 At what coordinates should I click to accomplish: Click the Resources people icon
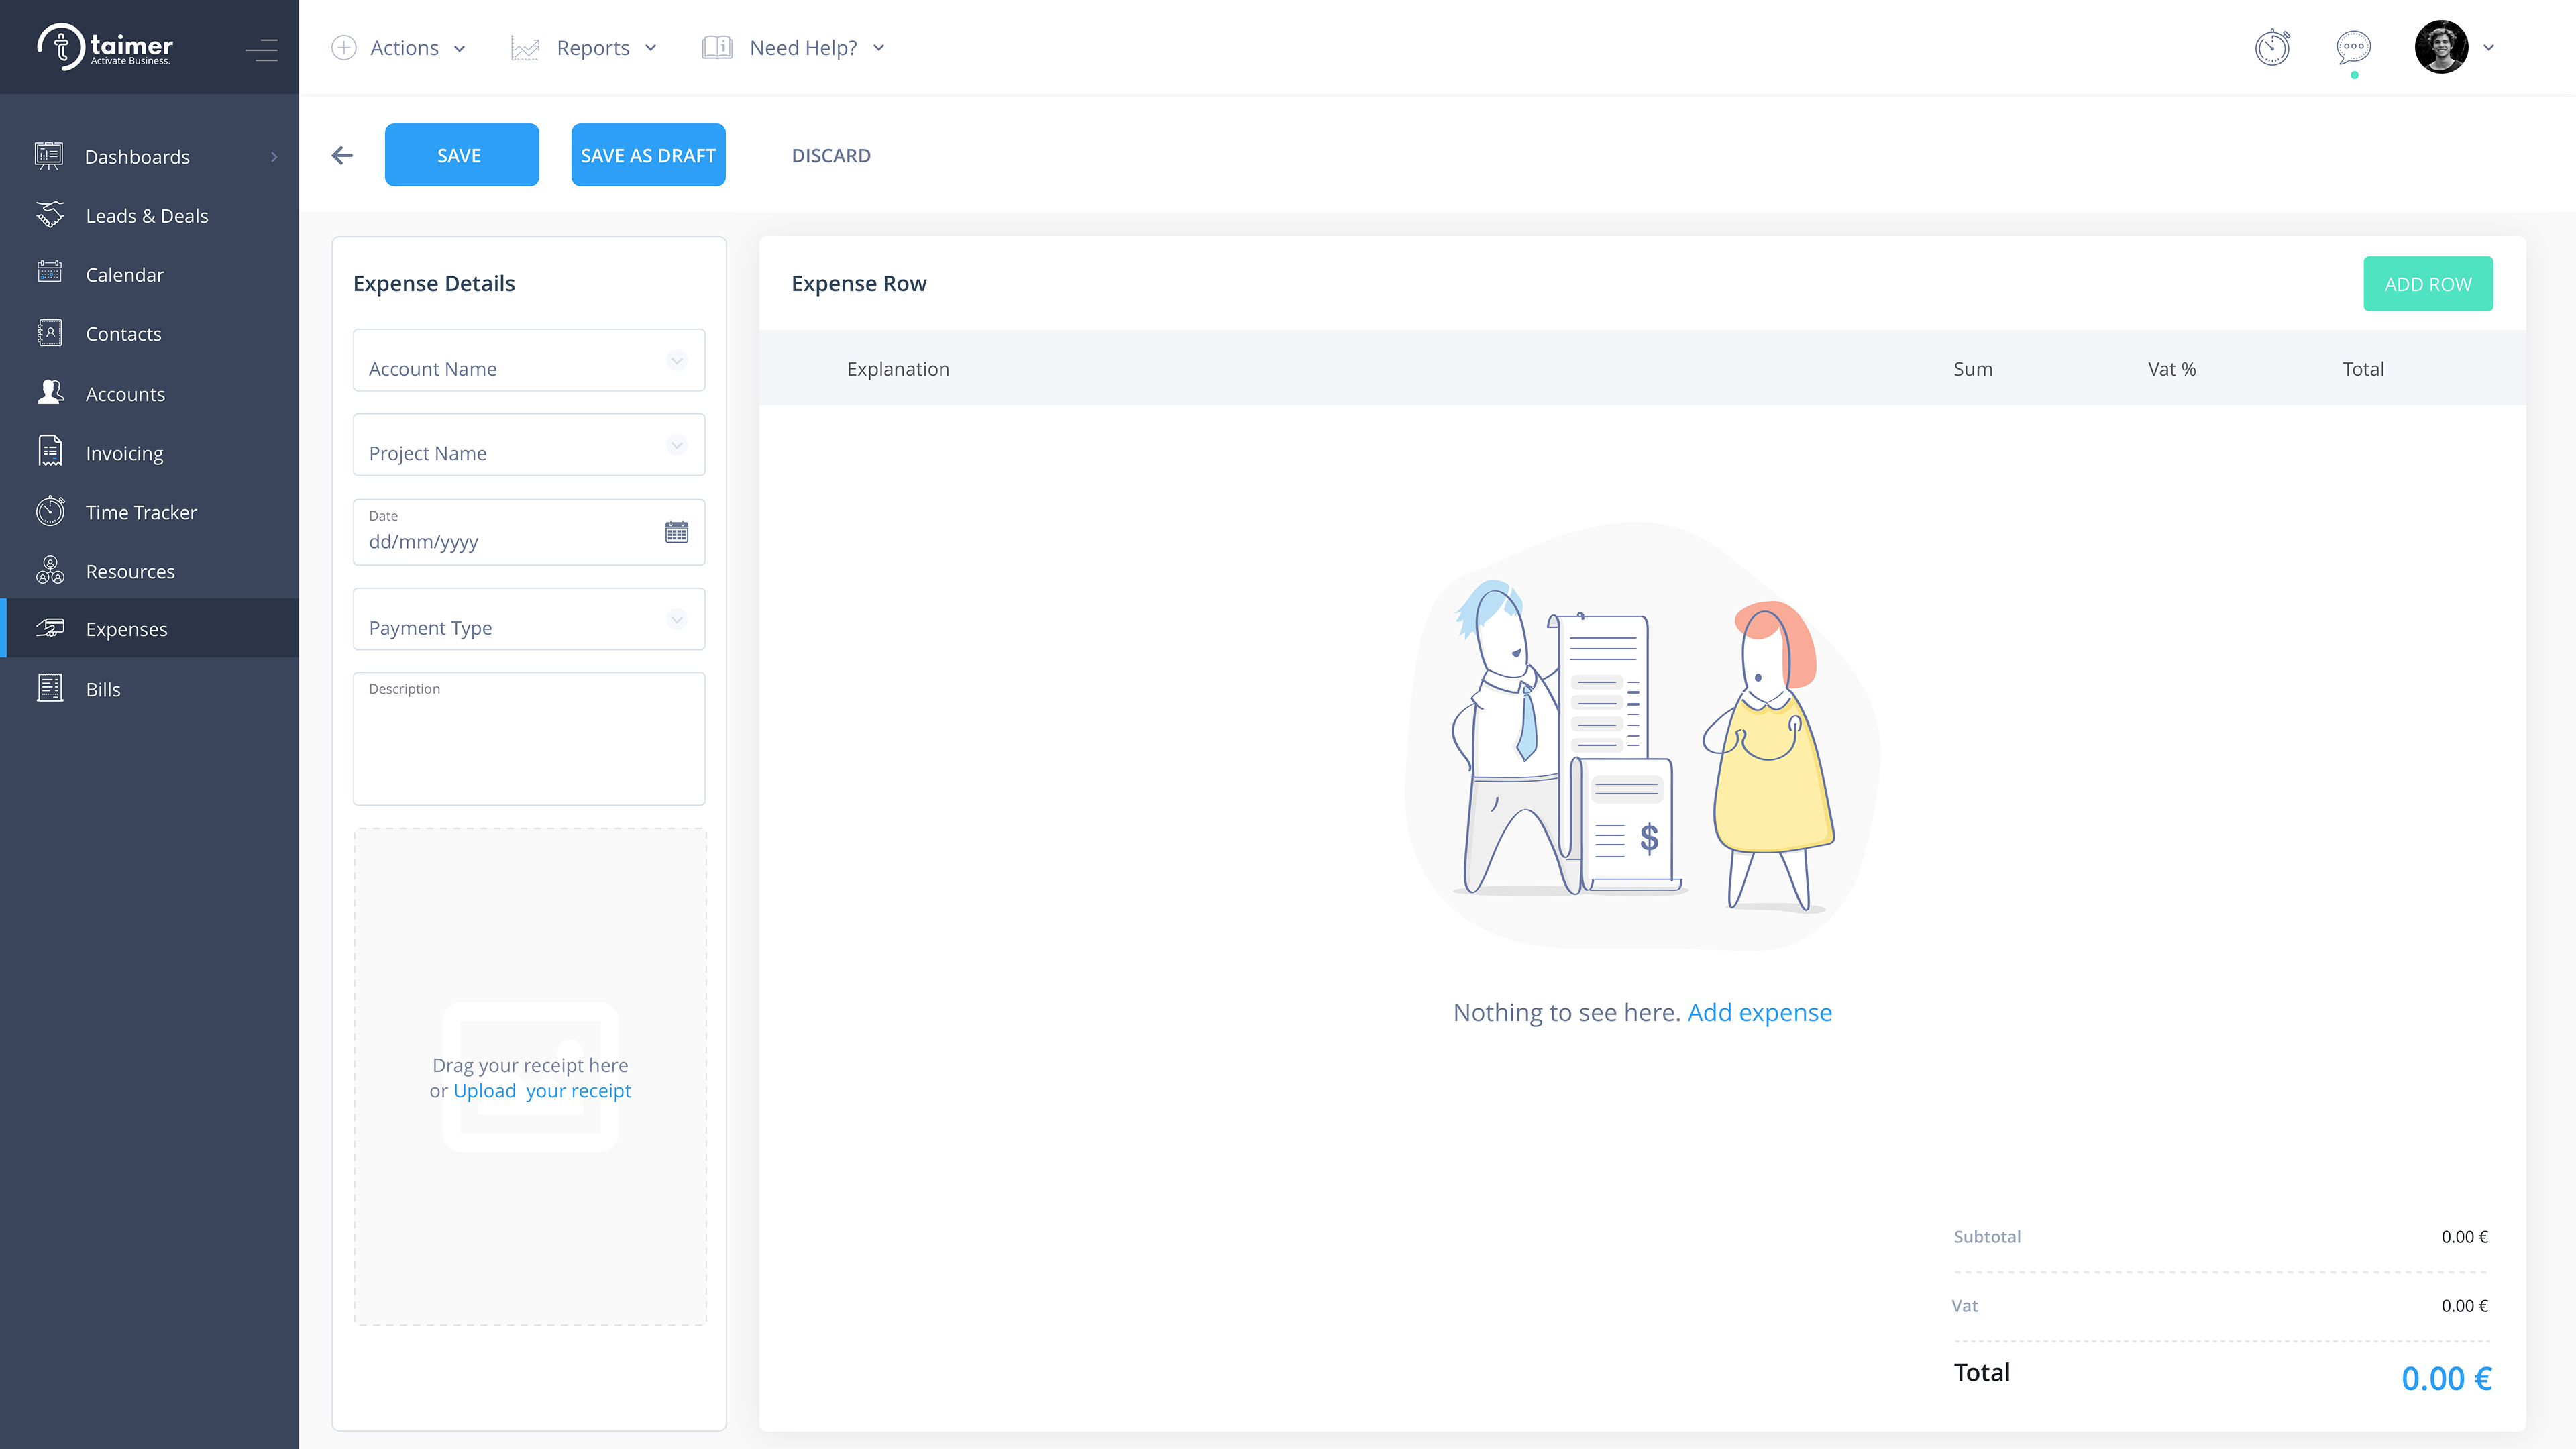pyautogui.click(x=50, y=570)
